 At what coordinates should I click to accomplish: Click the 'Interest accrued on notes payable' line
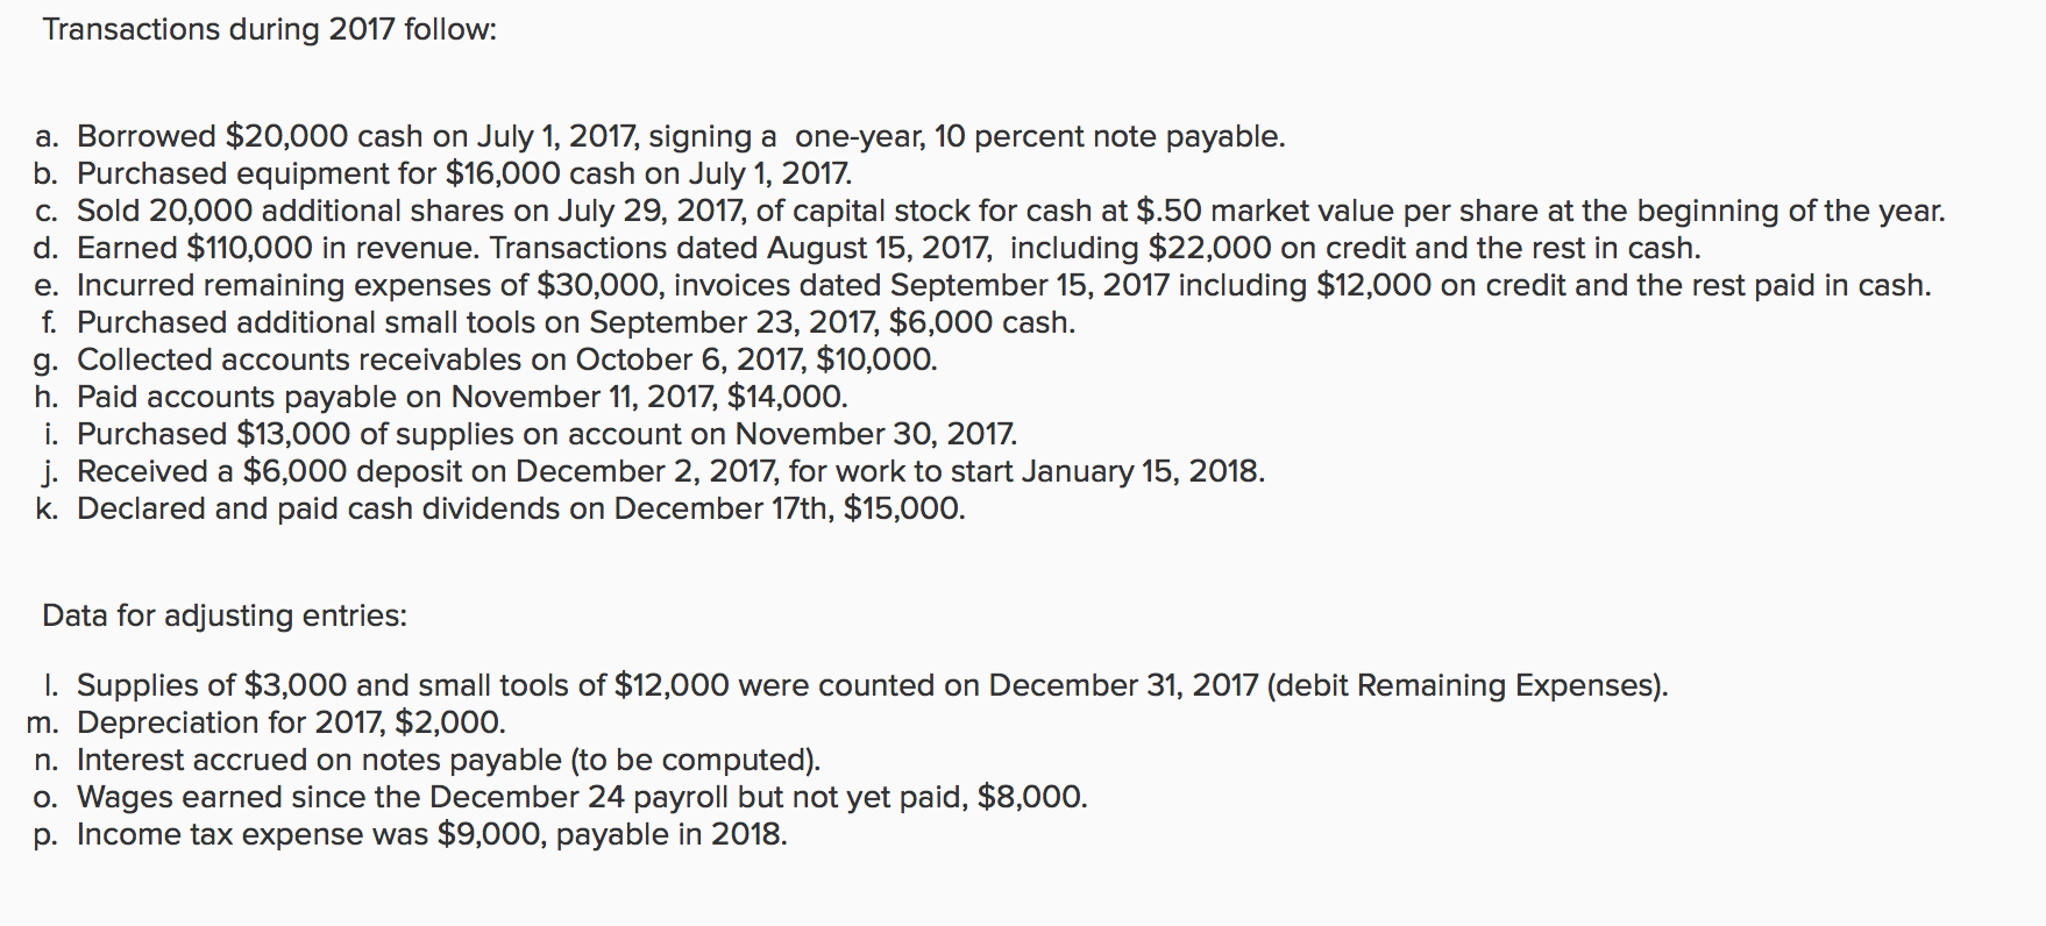pos(427,760)
